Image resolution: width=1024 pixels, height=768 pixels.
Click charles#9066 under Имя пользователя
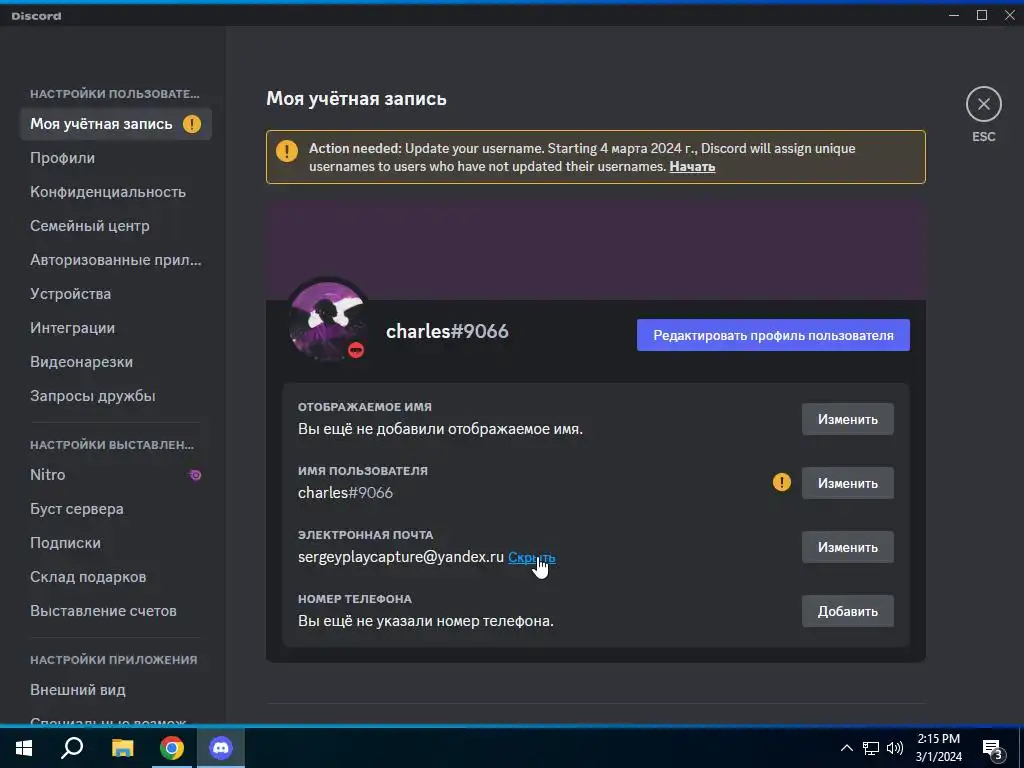point(345,492)
